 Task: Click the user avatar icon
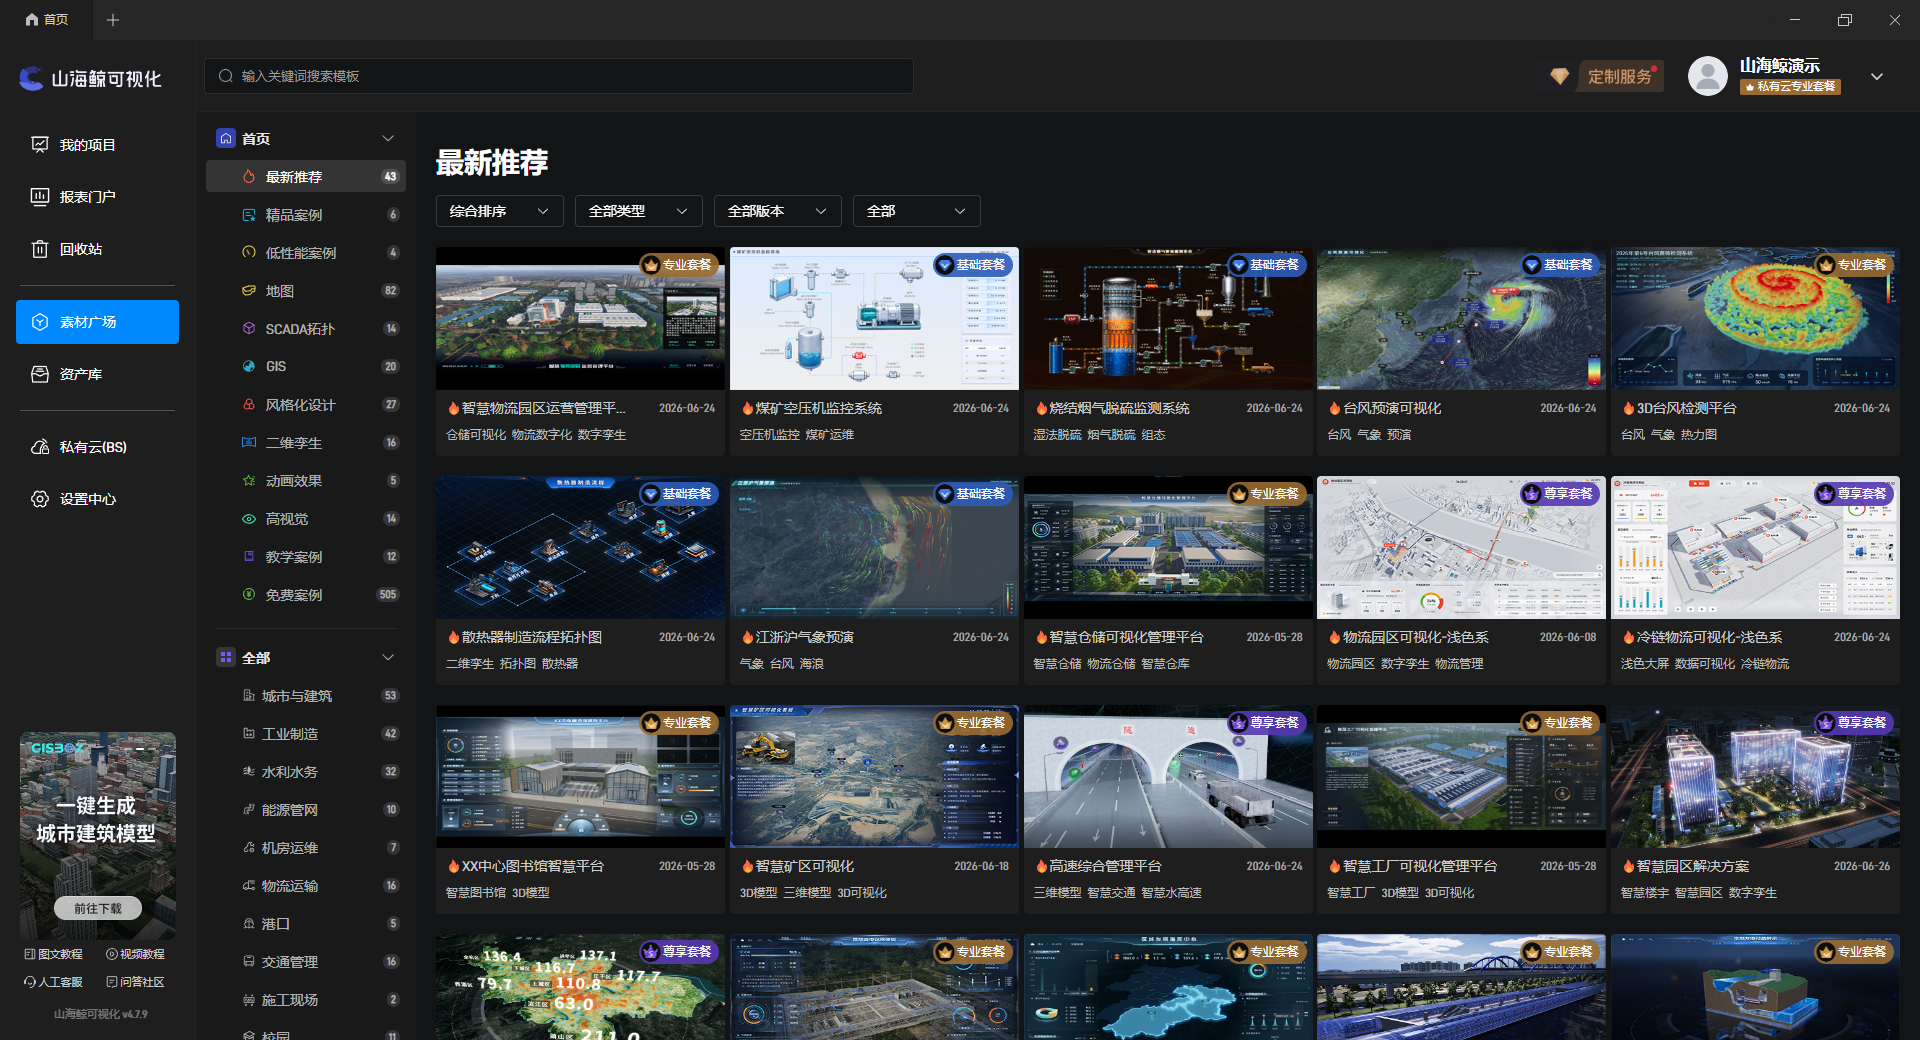click(x=1707, y=76)
